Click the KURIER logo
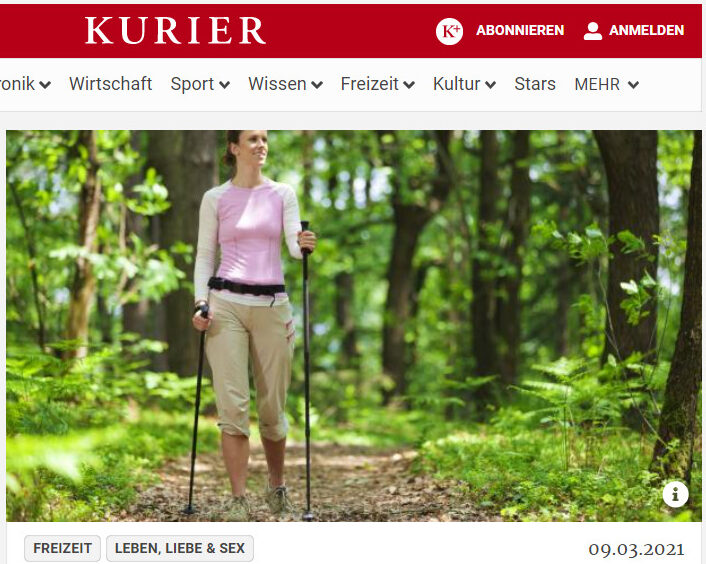 pyautogui.click(x=175, y=31)
